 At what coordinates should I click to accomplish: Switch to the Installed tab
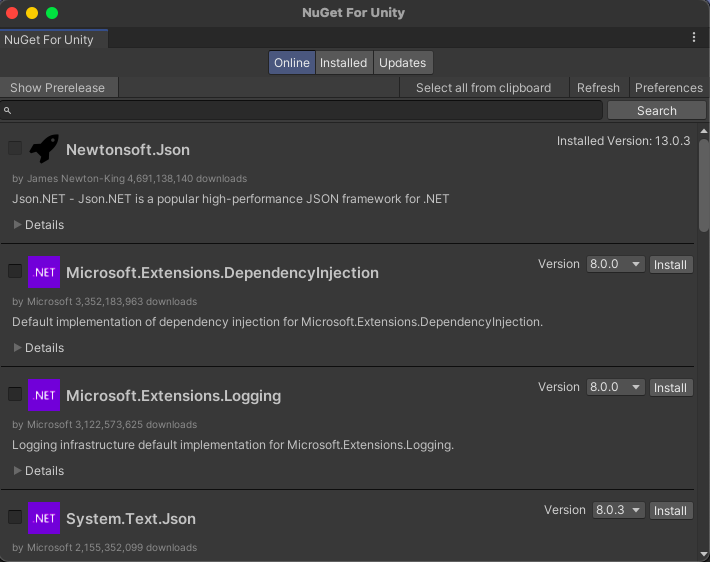pyautogui.click(x=344, y=62)
